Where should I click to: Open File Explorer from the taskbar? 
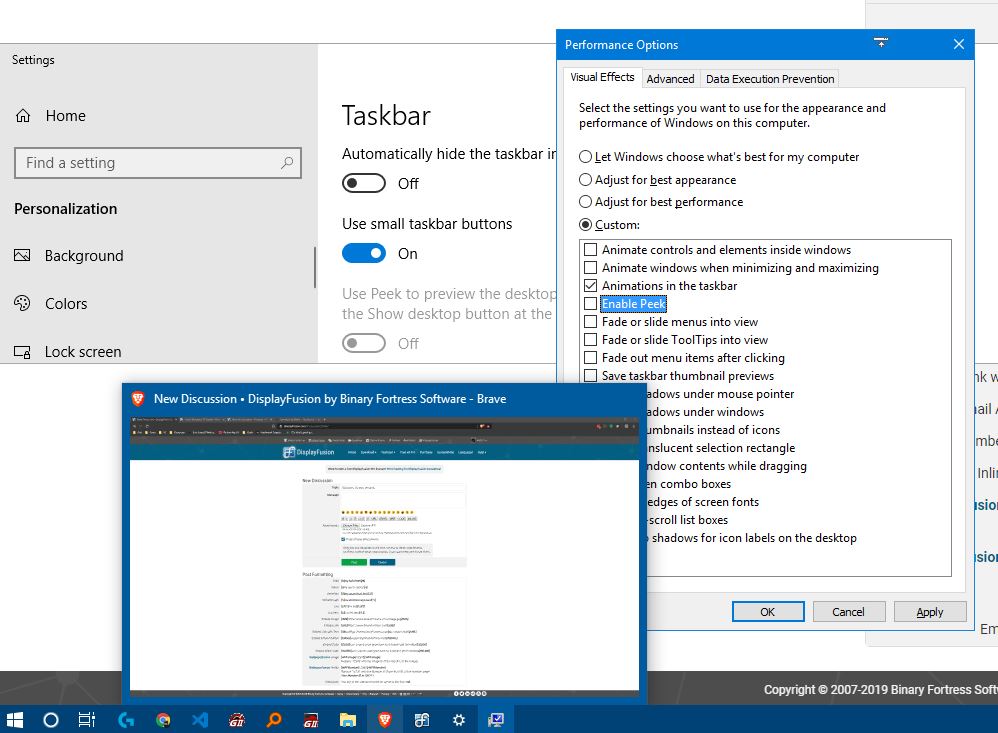point(347,719)
